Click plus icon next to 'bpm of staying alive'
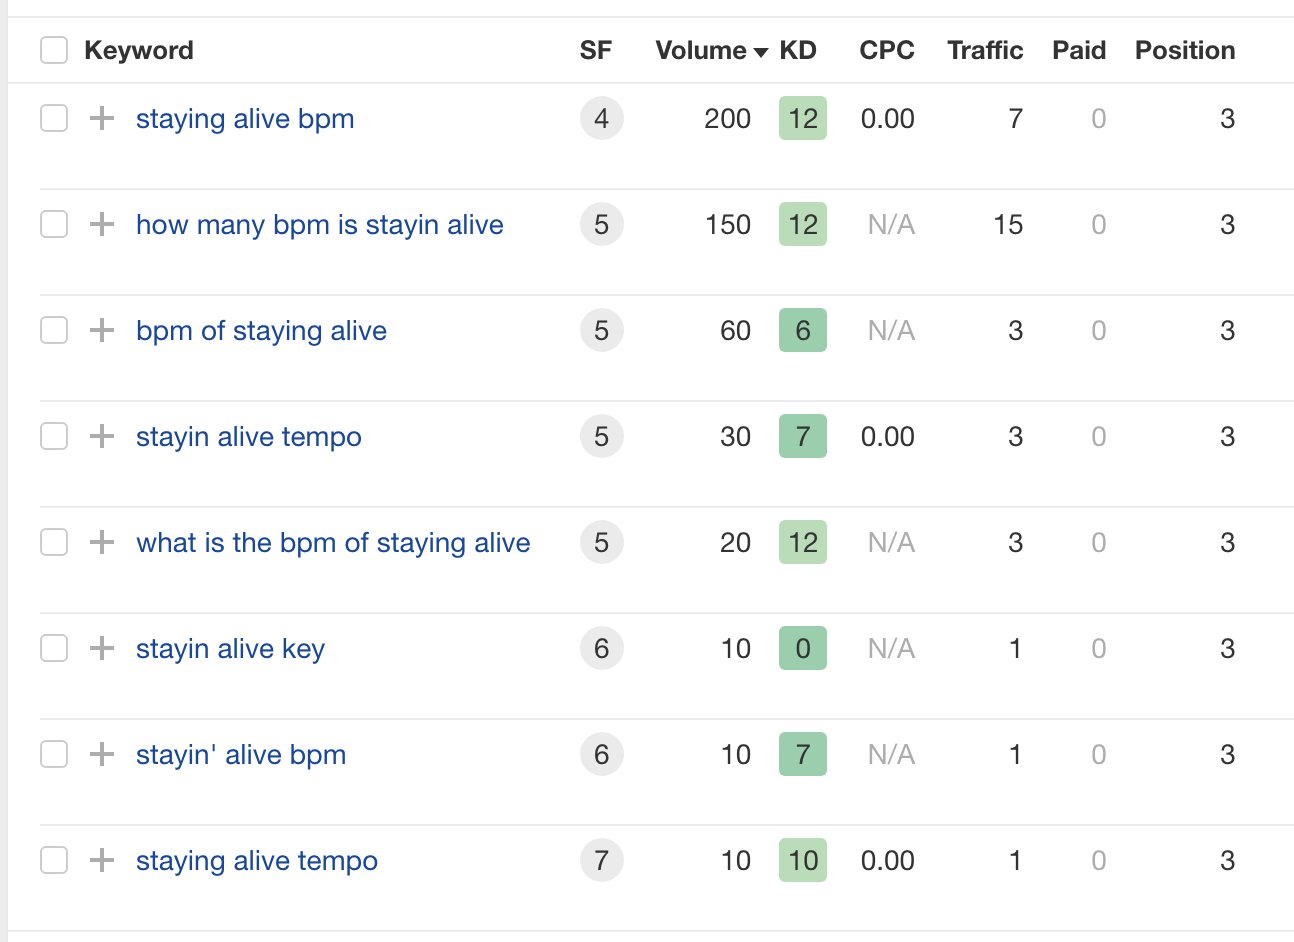This screenshot has height=942, width=1294. click(x=102, y=330)
